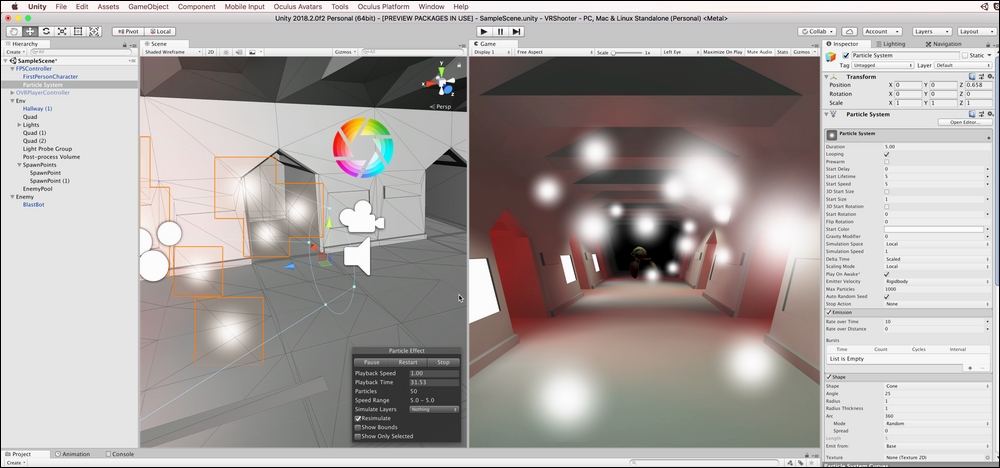The width and height of the screenshot is (1000, 468).
Task: Toggle scene effects image icon
Action: 252,52
